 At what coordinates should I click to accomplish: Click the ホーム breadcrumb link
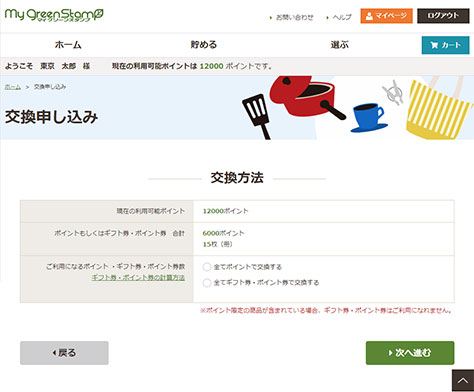(13, 87)
